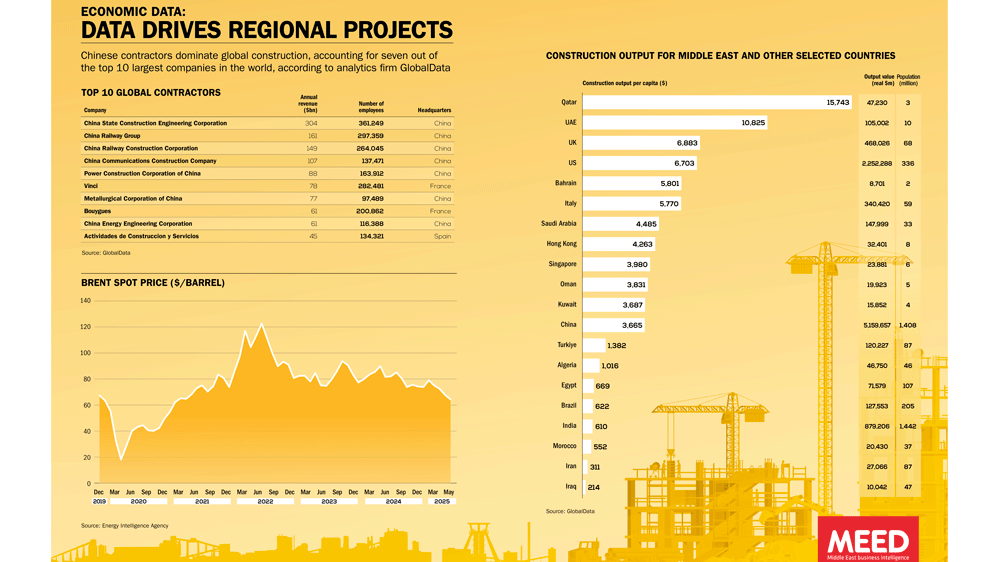The width and height of the screenshot is (1000, 562).
Task: Click the Saudi Arabia country label
Action: click(x=559, y=224)
